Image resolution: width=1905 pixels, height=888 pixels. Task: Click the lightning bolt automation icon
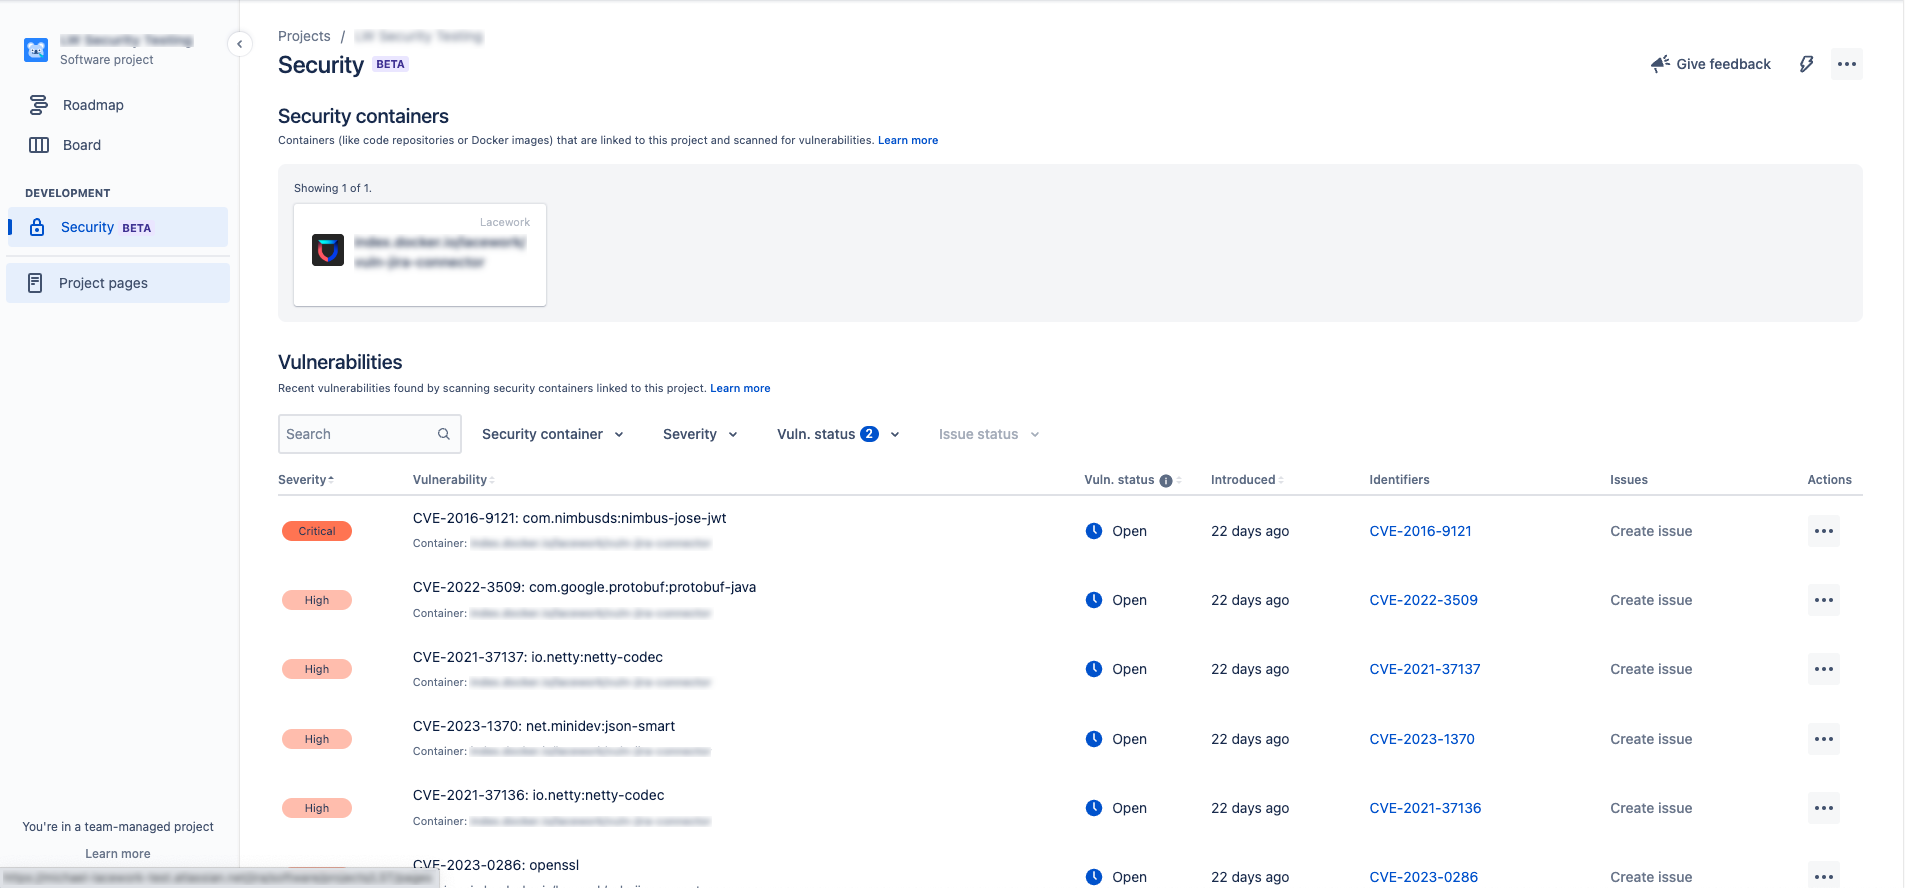(x=1806, y=64)
